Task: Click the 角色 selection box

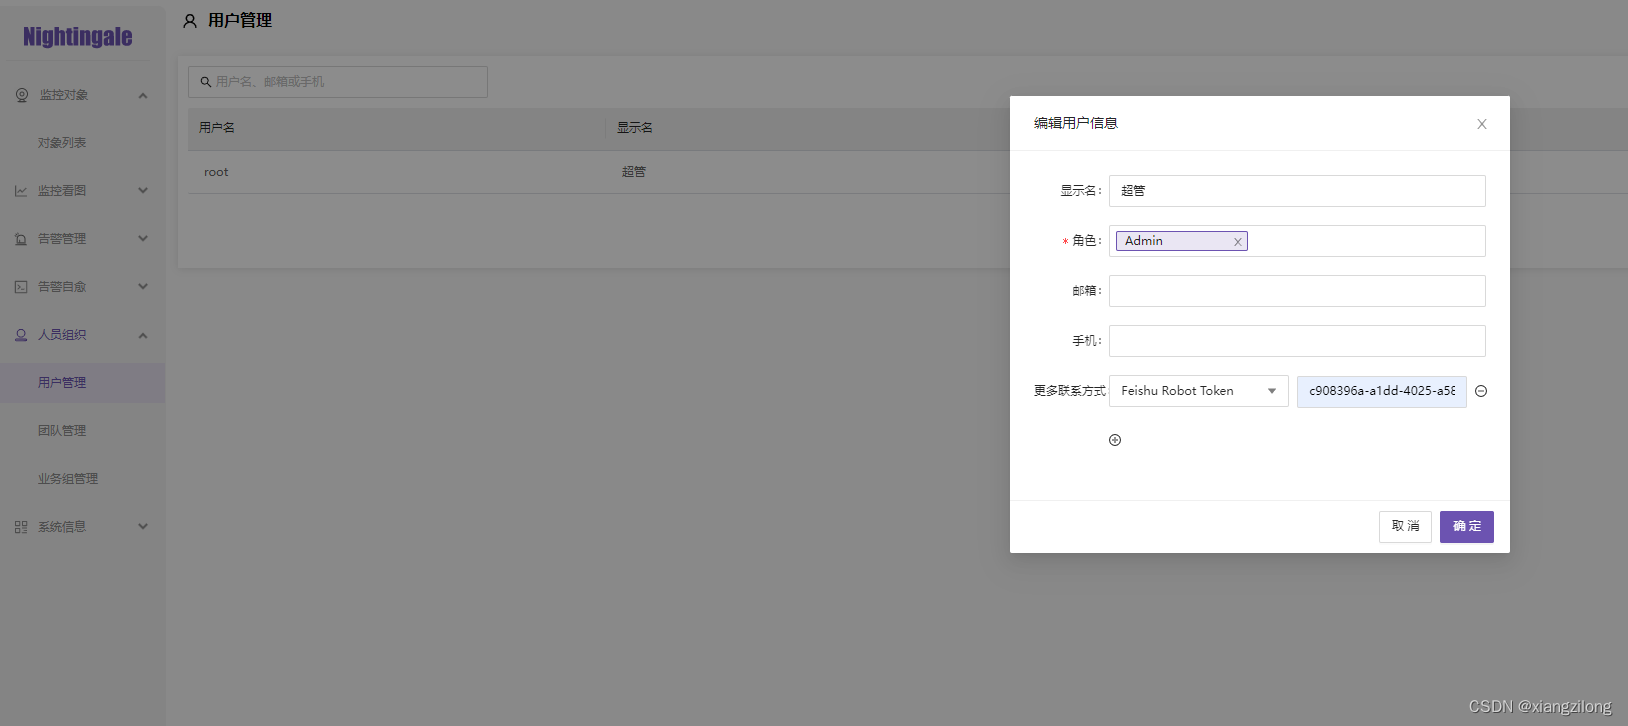Action: pos(1297,241)
